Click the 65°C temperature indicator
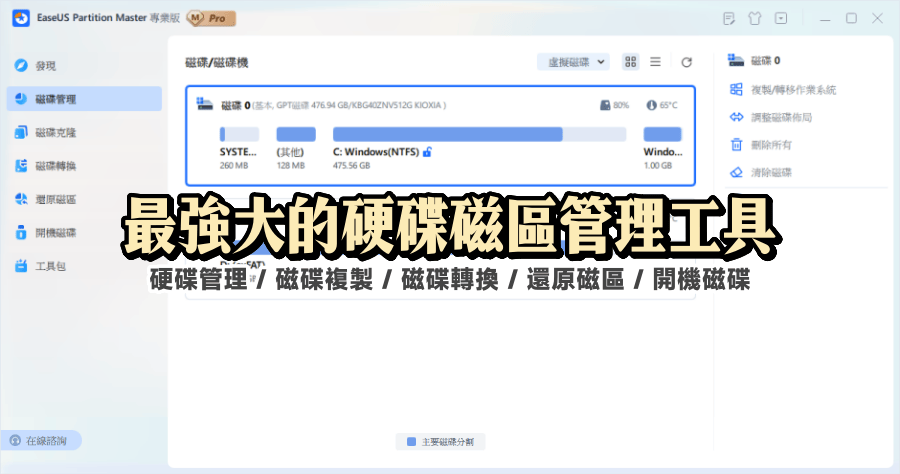The width and height of the screenshot is (900, 474). (x=662, y=105)
